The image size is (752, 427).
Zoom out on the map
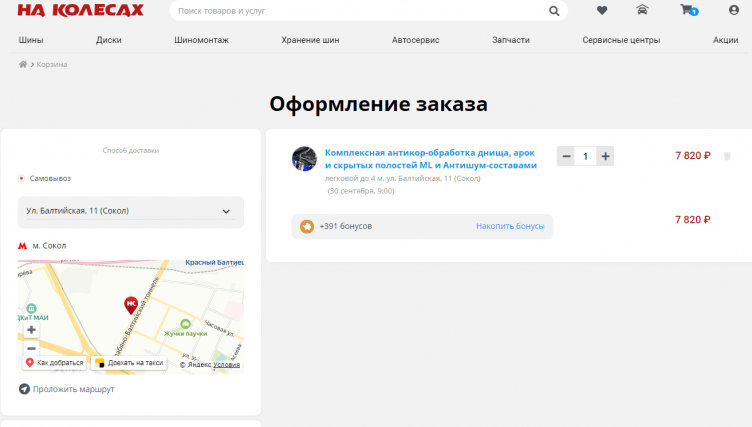click(31, 348)
